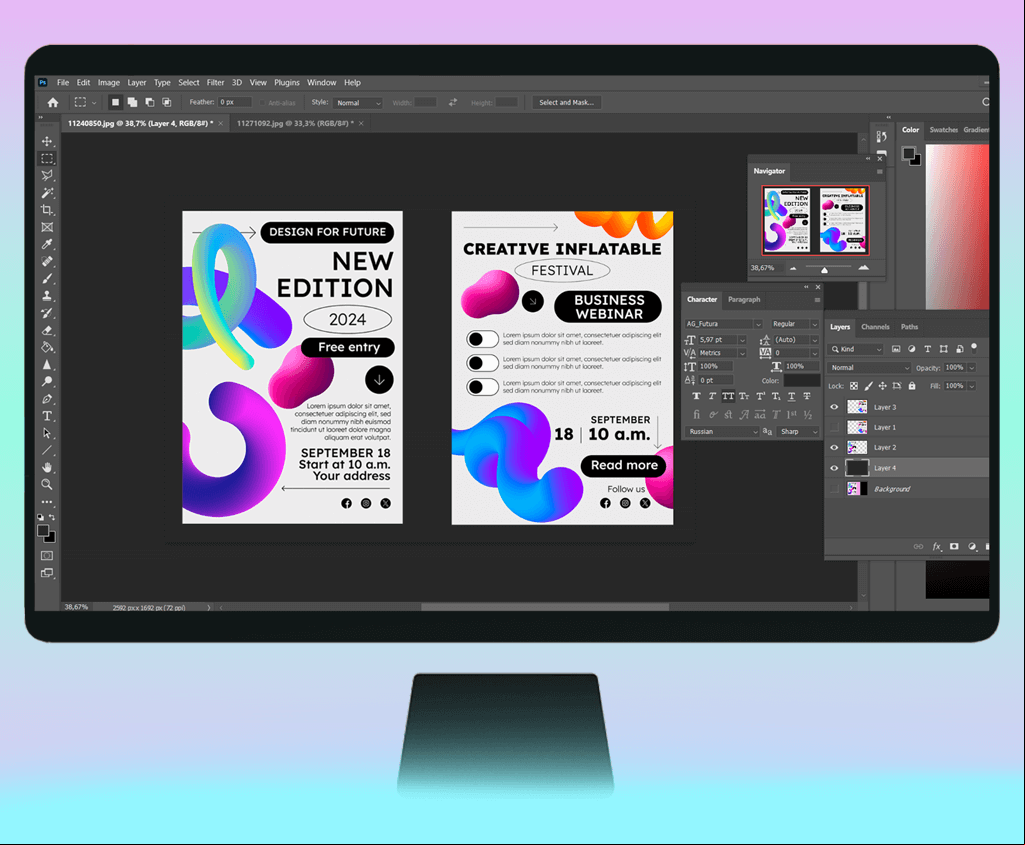Select the Pen tool

(x=47, y=399)
